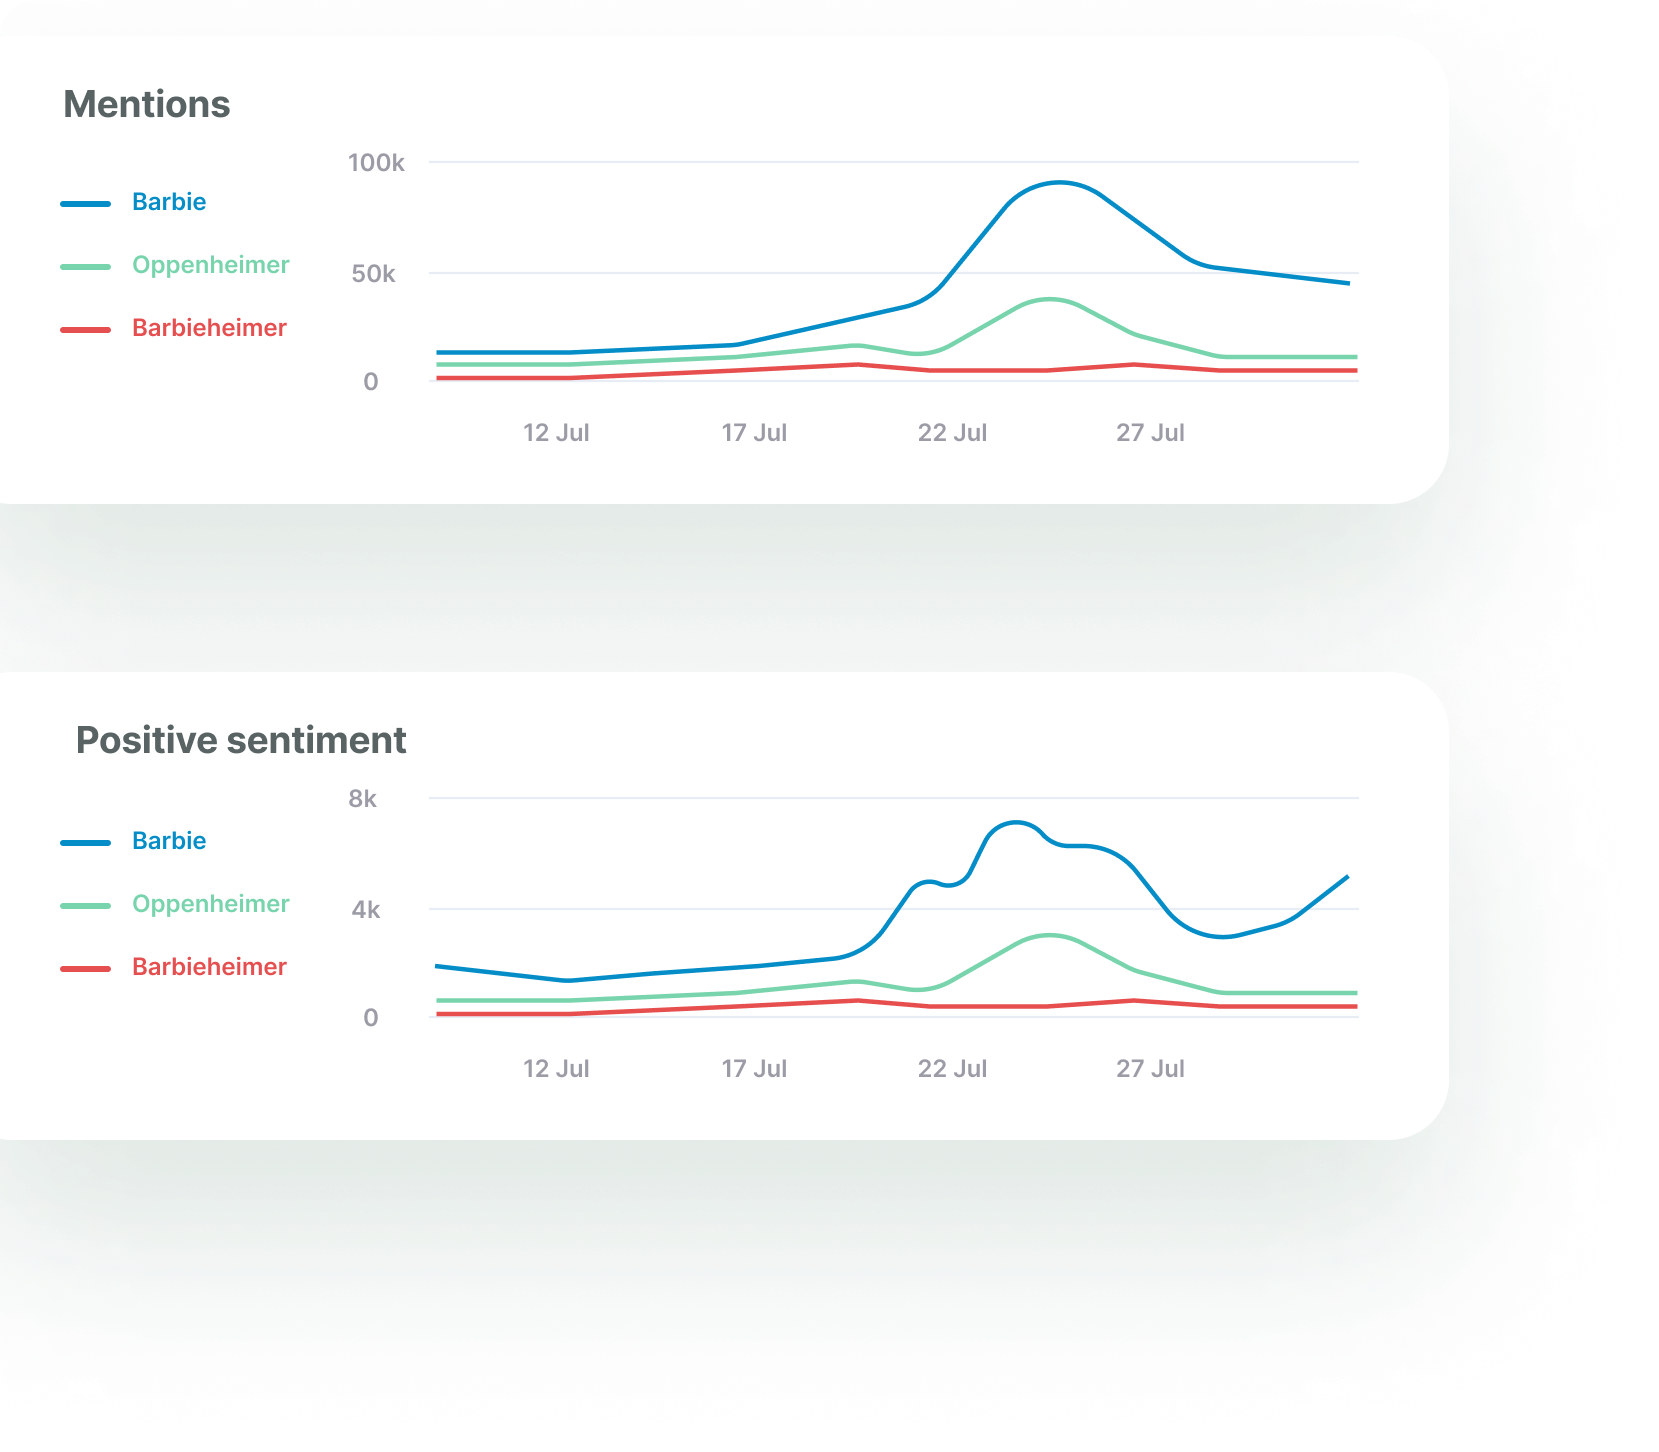Viewport: 1659px width, 1452px height.
Task: Click the 4k axis label in Positive sentiment chart
Action: click(366, 910)
